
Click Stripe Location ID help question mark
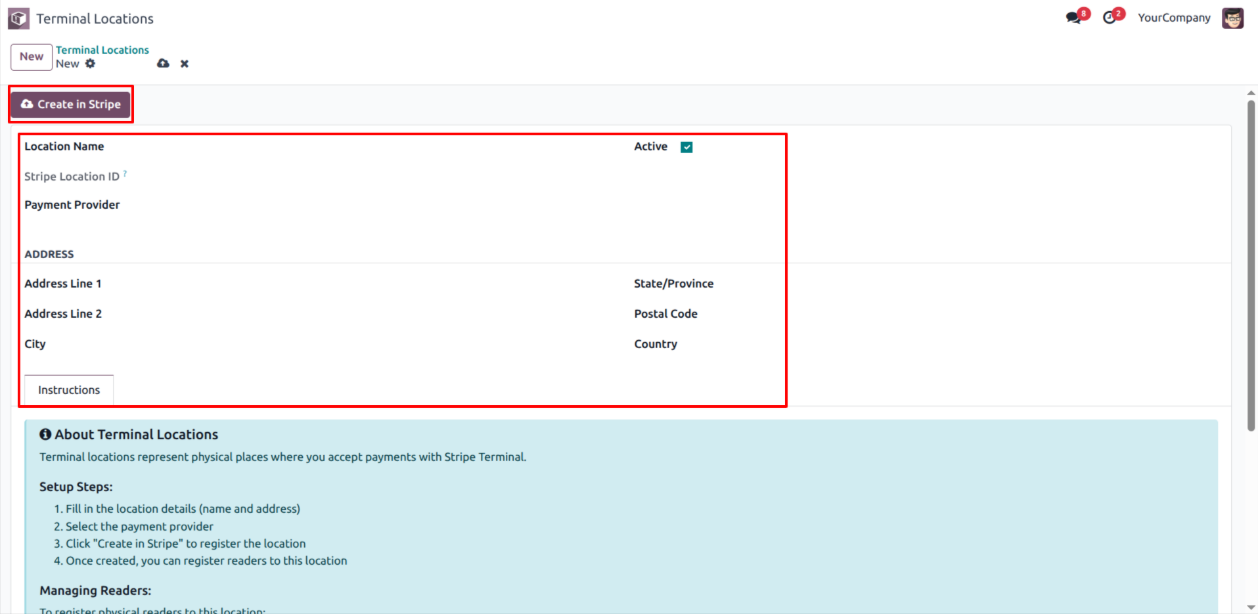pyautogui.click(x=125, y=174)
